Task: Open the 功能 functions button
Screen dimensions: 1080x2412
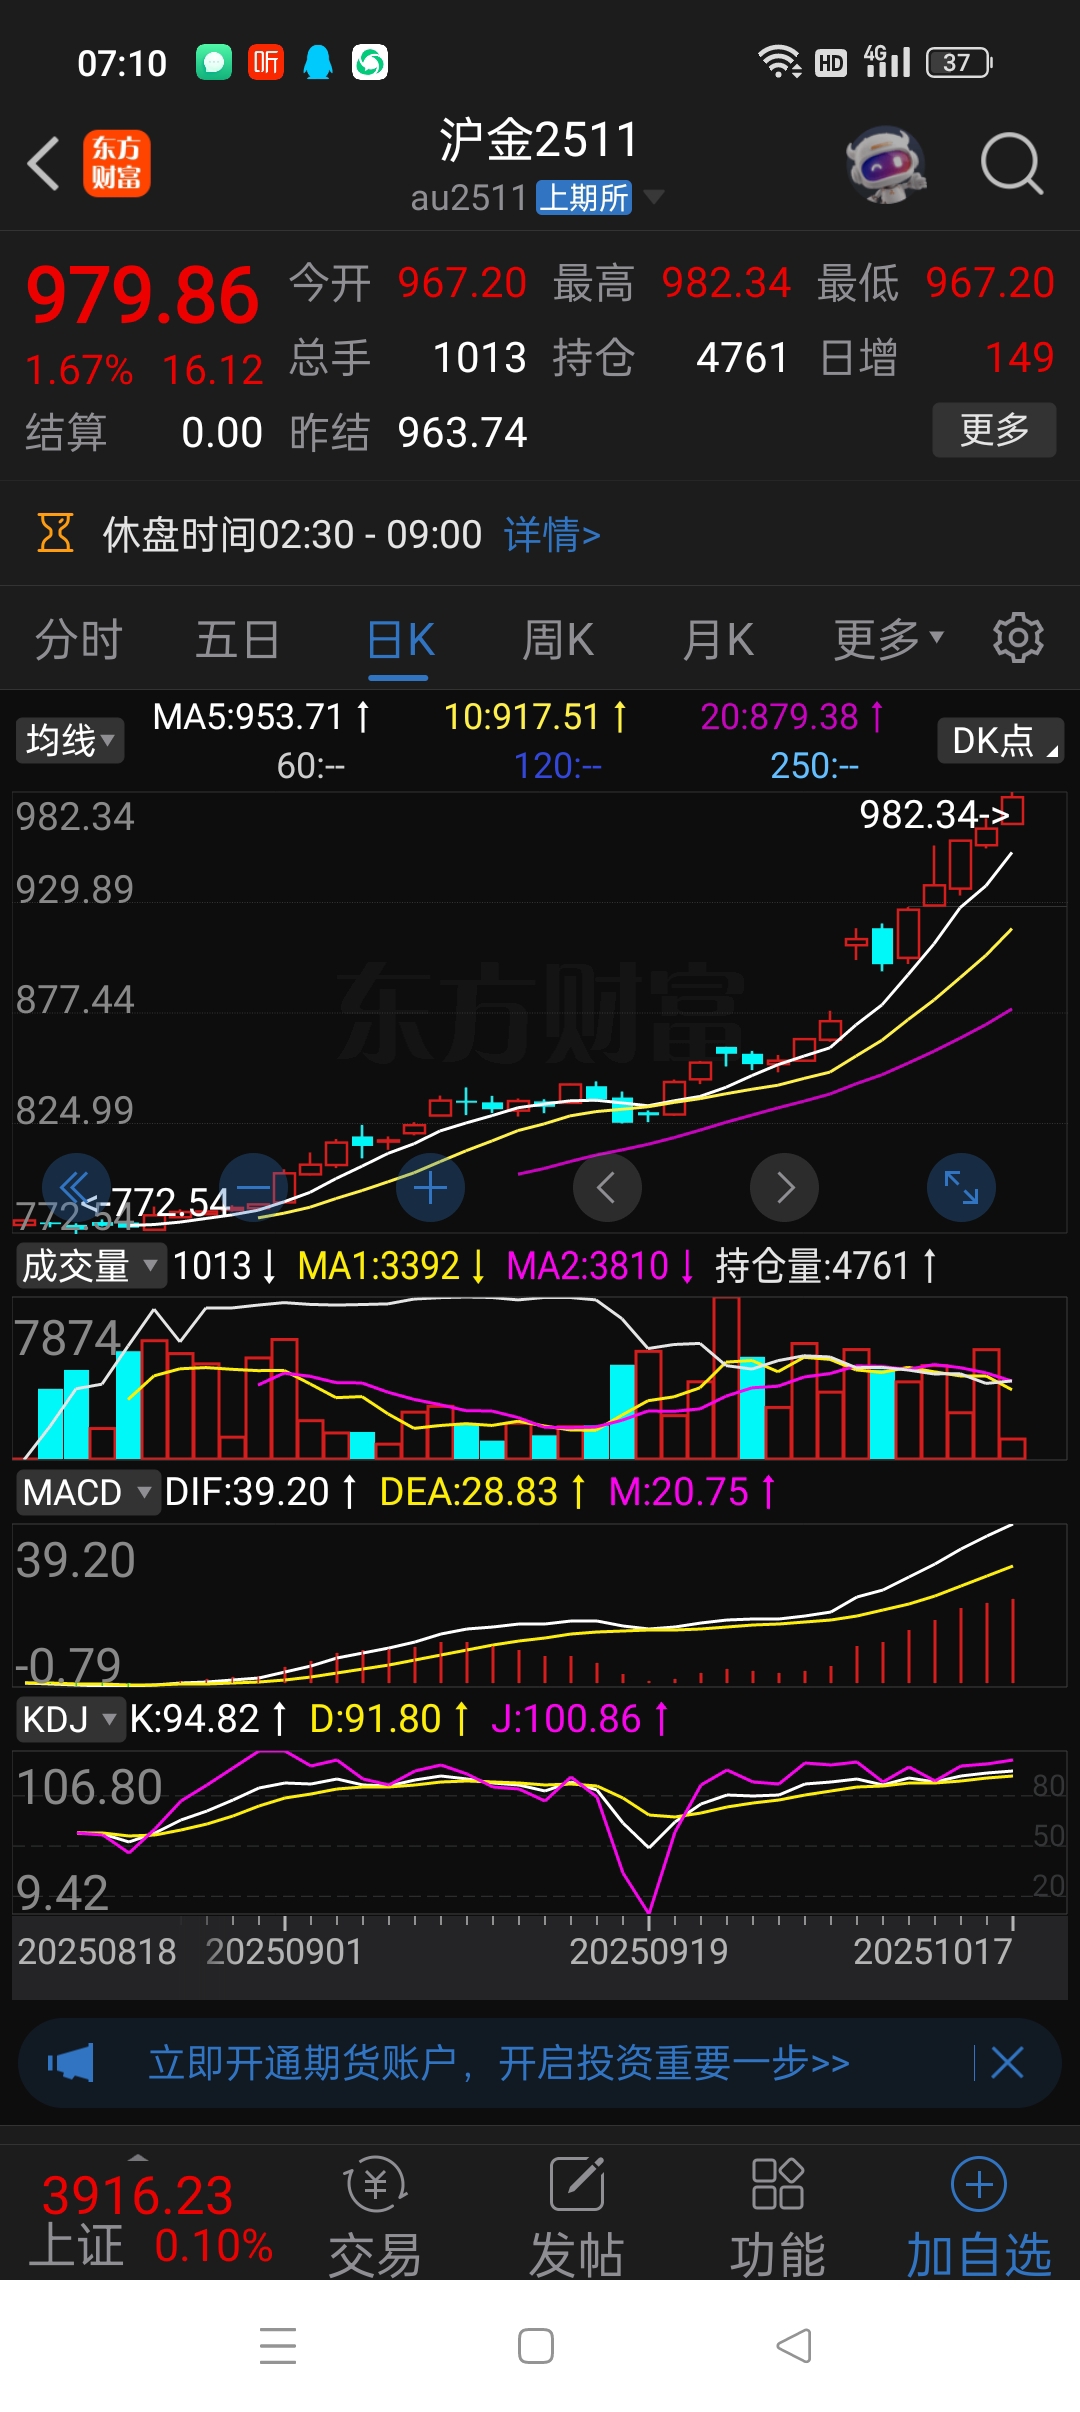Action: 777,2218
